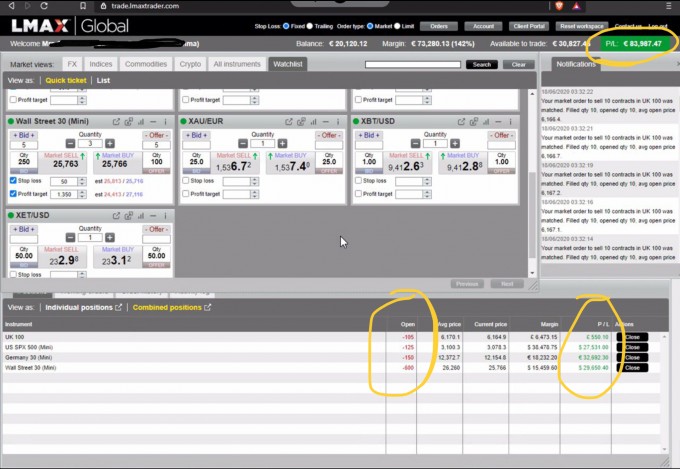The width and height of the screenshot is (680, 469).
Task: Minimize the Wall Street 30 (Mini) ticket
Action: point(153,122)
